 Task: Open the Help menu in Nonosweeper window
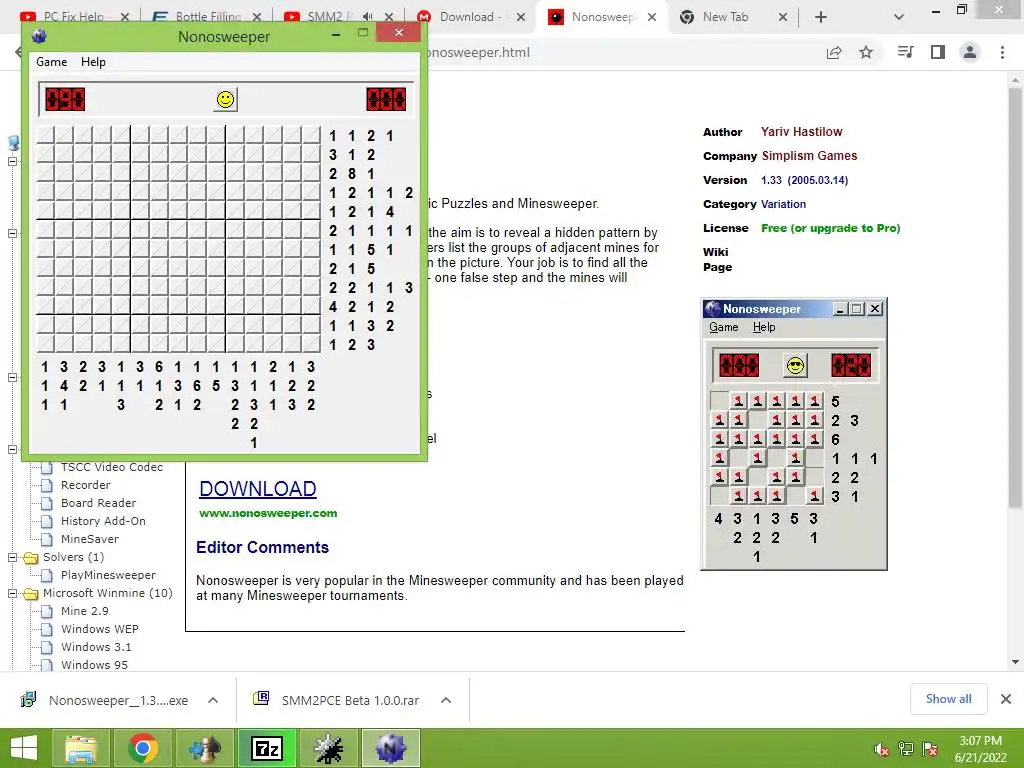pos(93,61)
